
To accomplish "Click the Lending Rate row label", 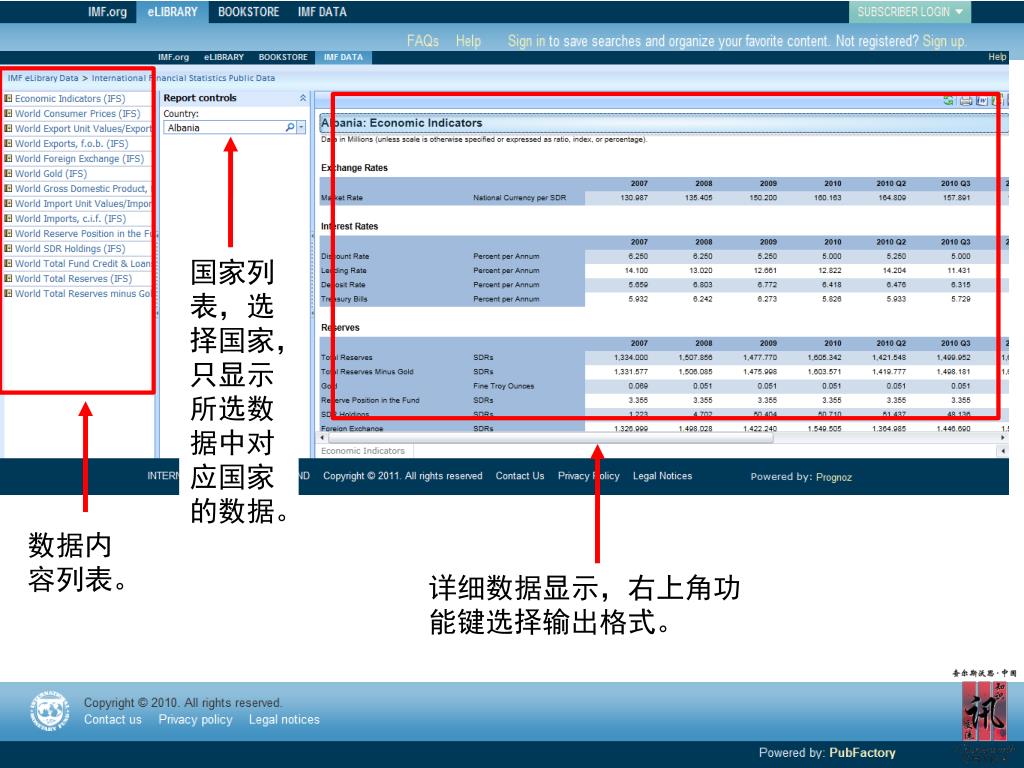I will pyautogui.click(x=344, y=270).
